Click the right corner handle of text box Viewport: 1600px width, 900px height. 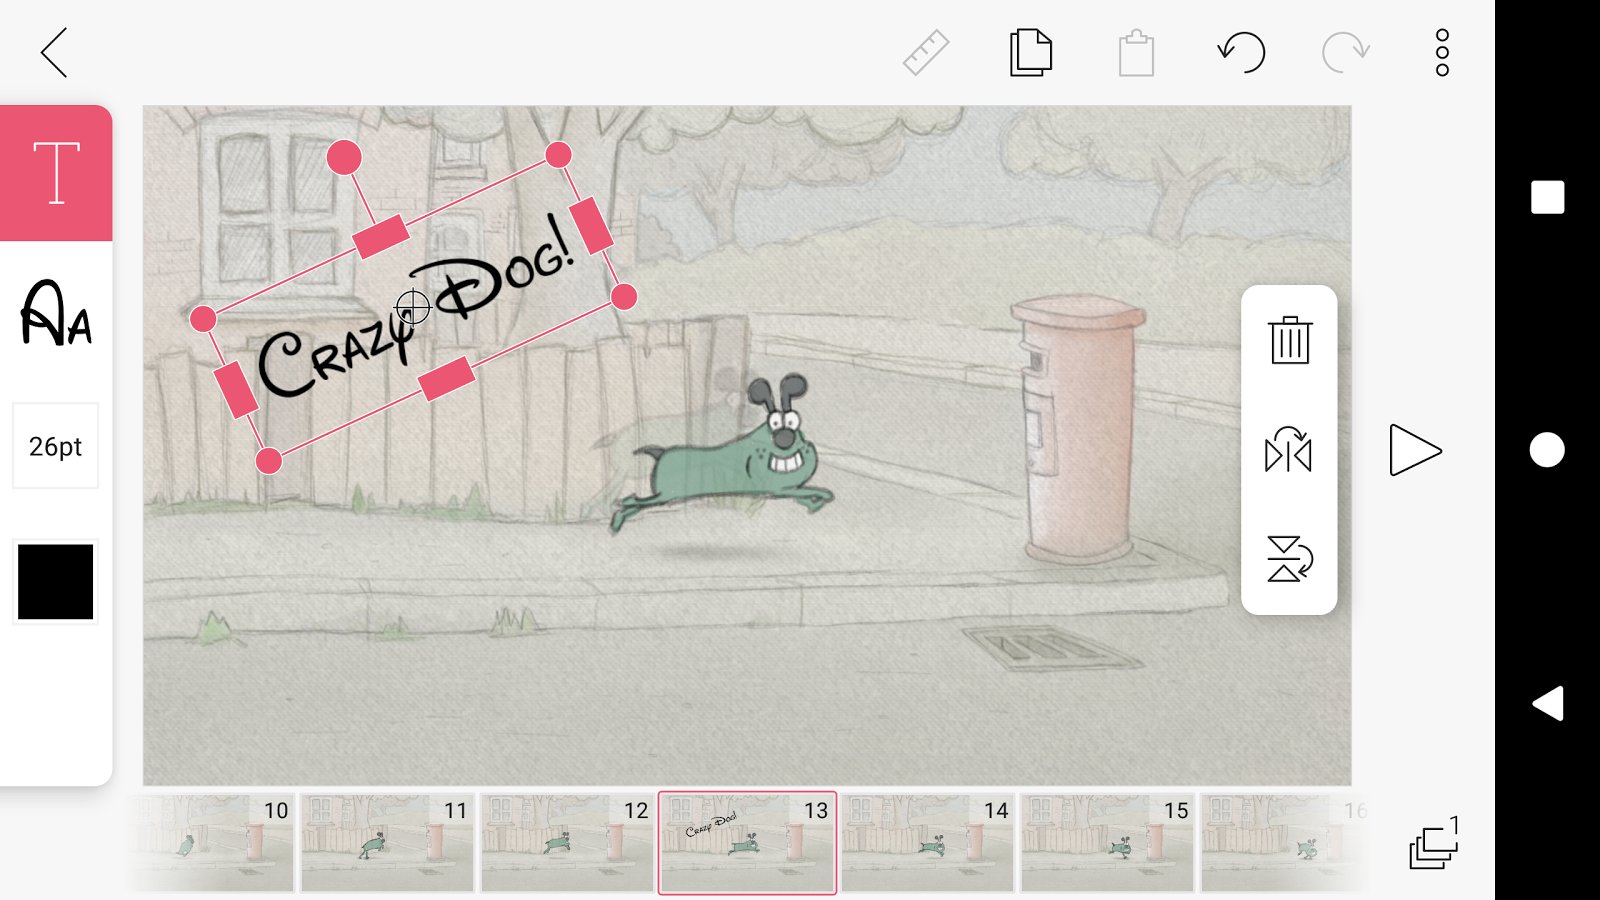pyautogui.click(x=624, y=296)
